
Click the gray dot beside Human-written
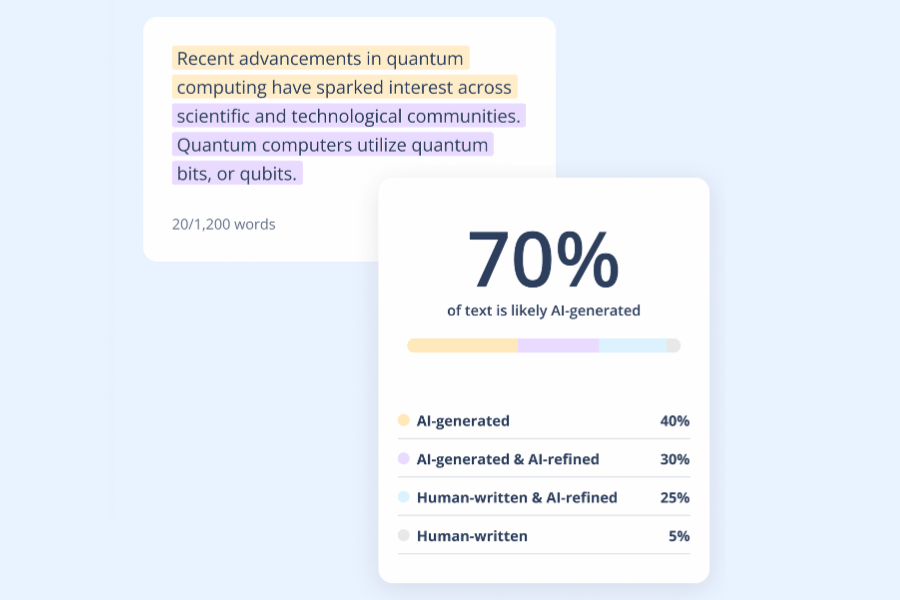click(404, 536)
